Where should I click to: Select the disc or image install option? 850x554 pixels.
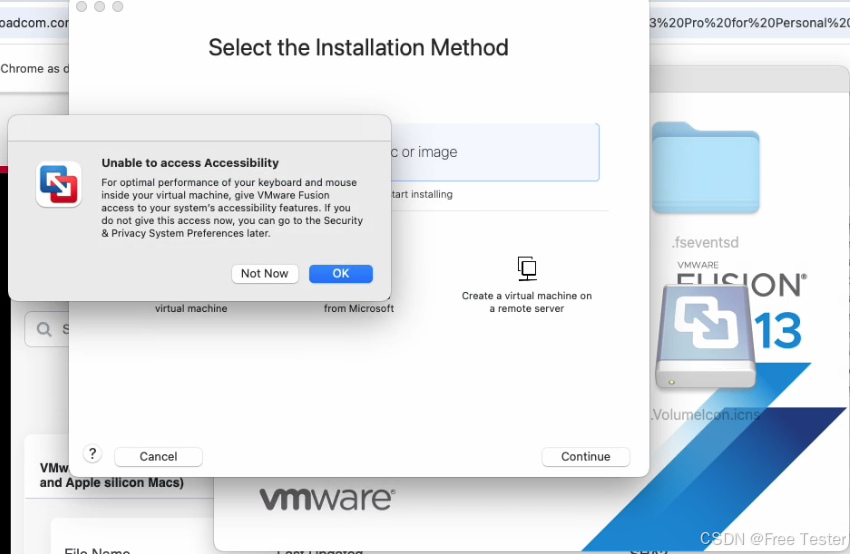point(495,152)
